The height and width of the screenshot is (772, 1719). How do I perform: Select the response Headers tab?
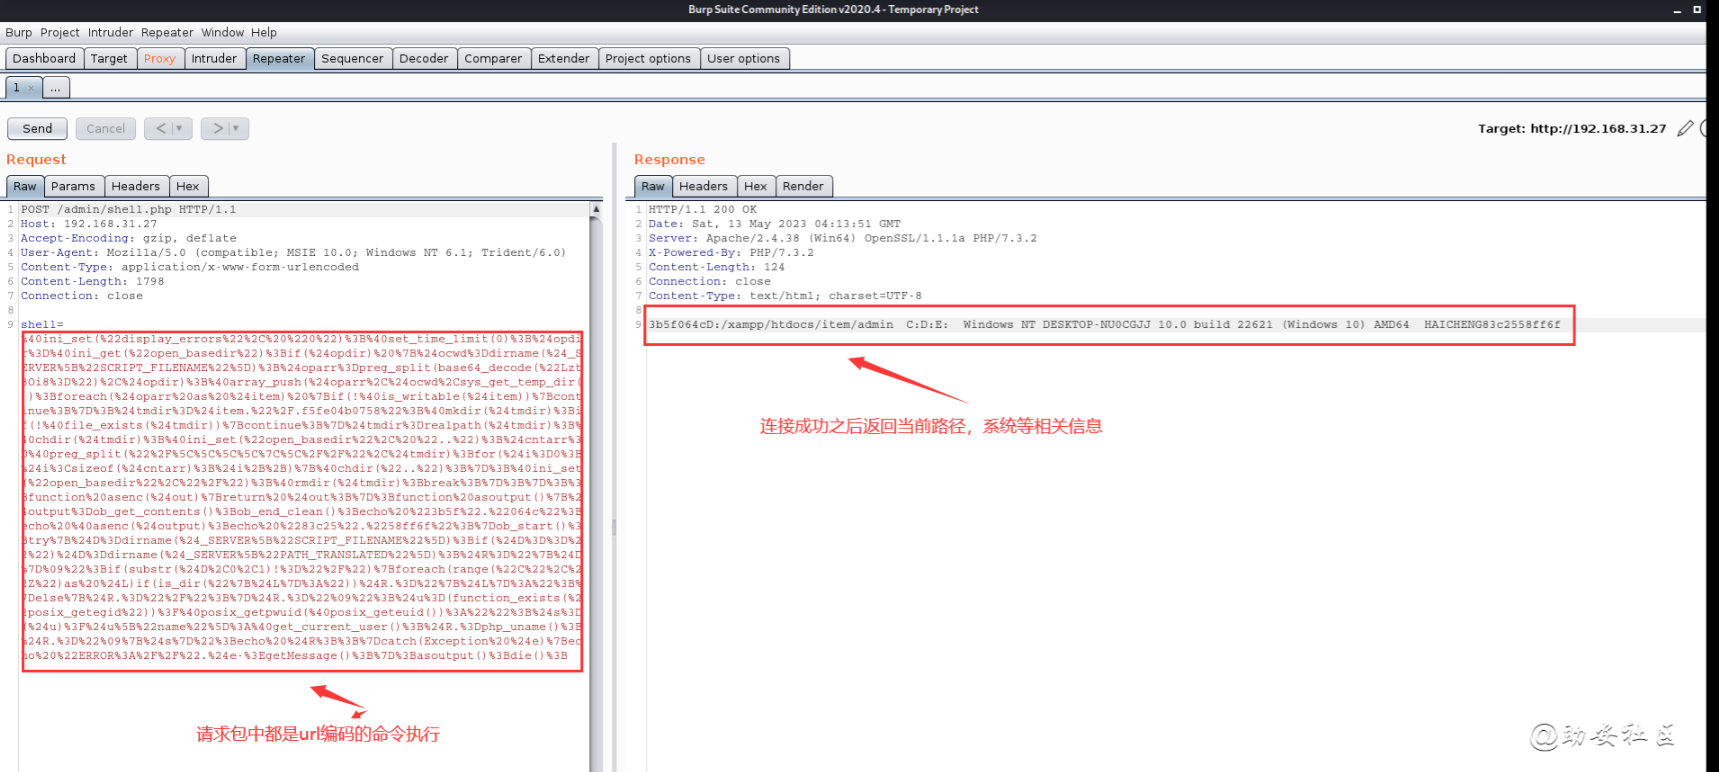tap(704, 186)
